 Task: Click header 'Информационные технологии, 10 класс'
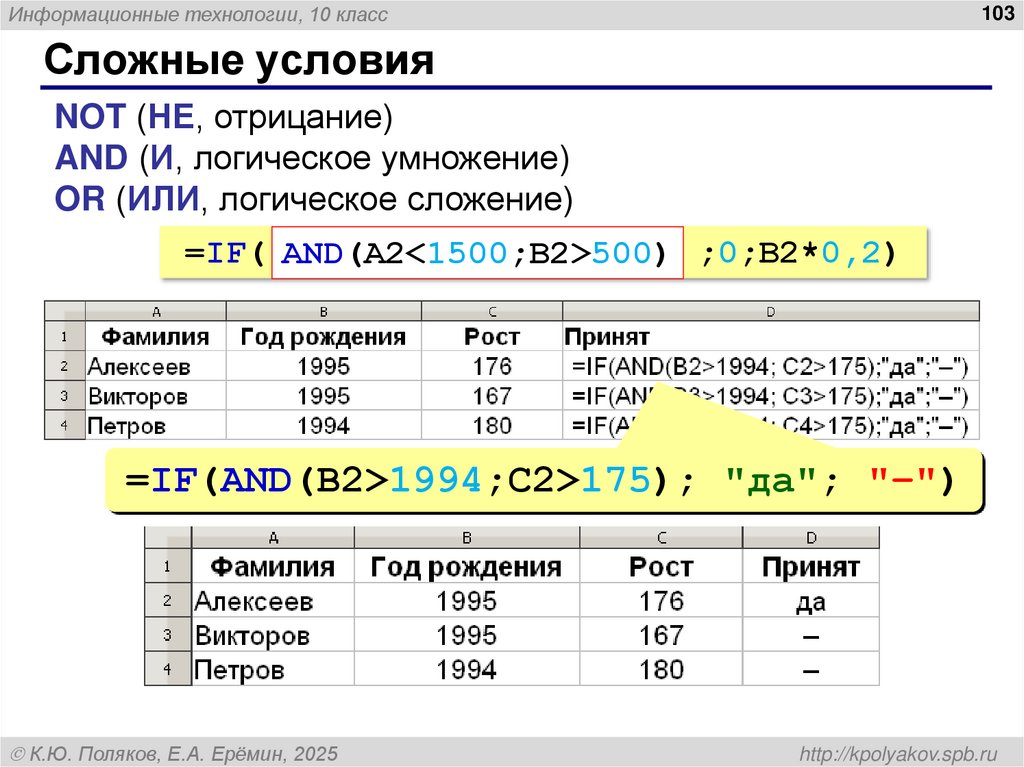click(x=198, y=14)
